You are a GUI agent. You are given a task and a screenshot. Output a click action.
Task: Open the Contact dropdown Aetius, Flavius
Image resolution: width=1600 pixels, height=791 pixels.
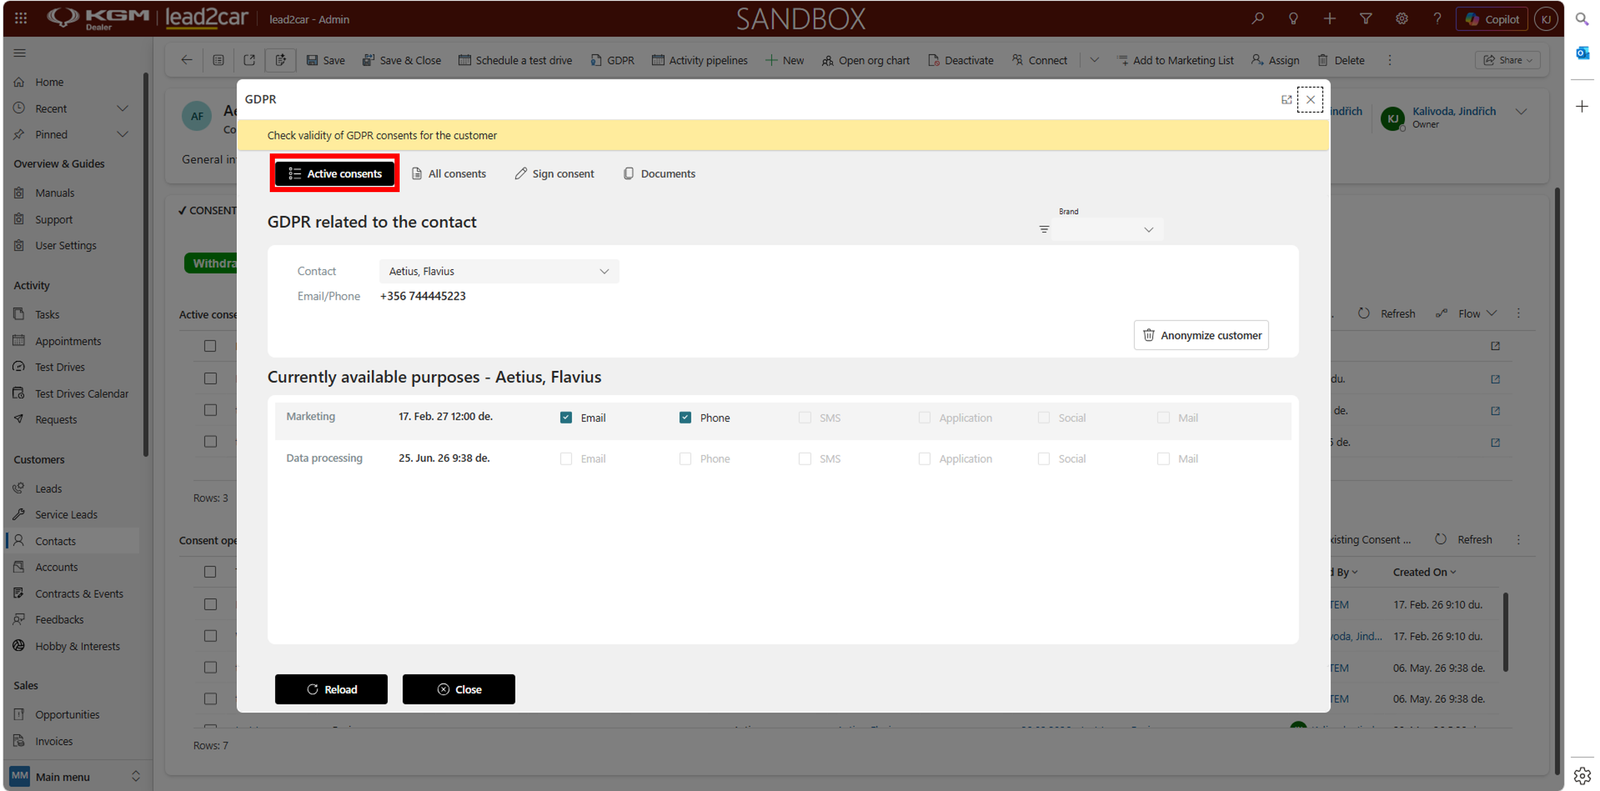coord(499,271)
